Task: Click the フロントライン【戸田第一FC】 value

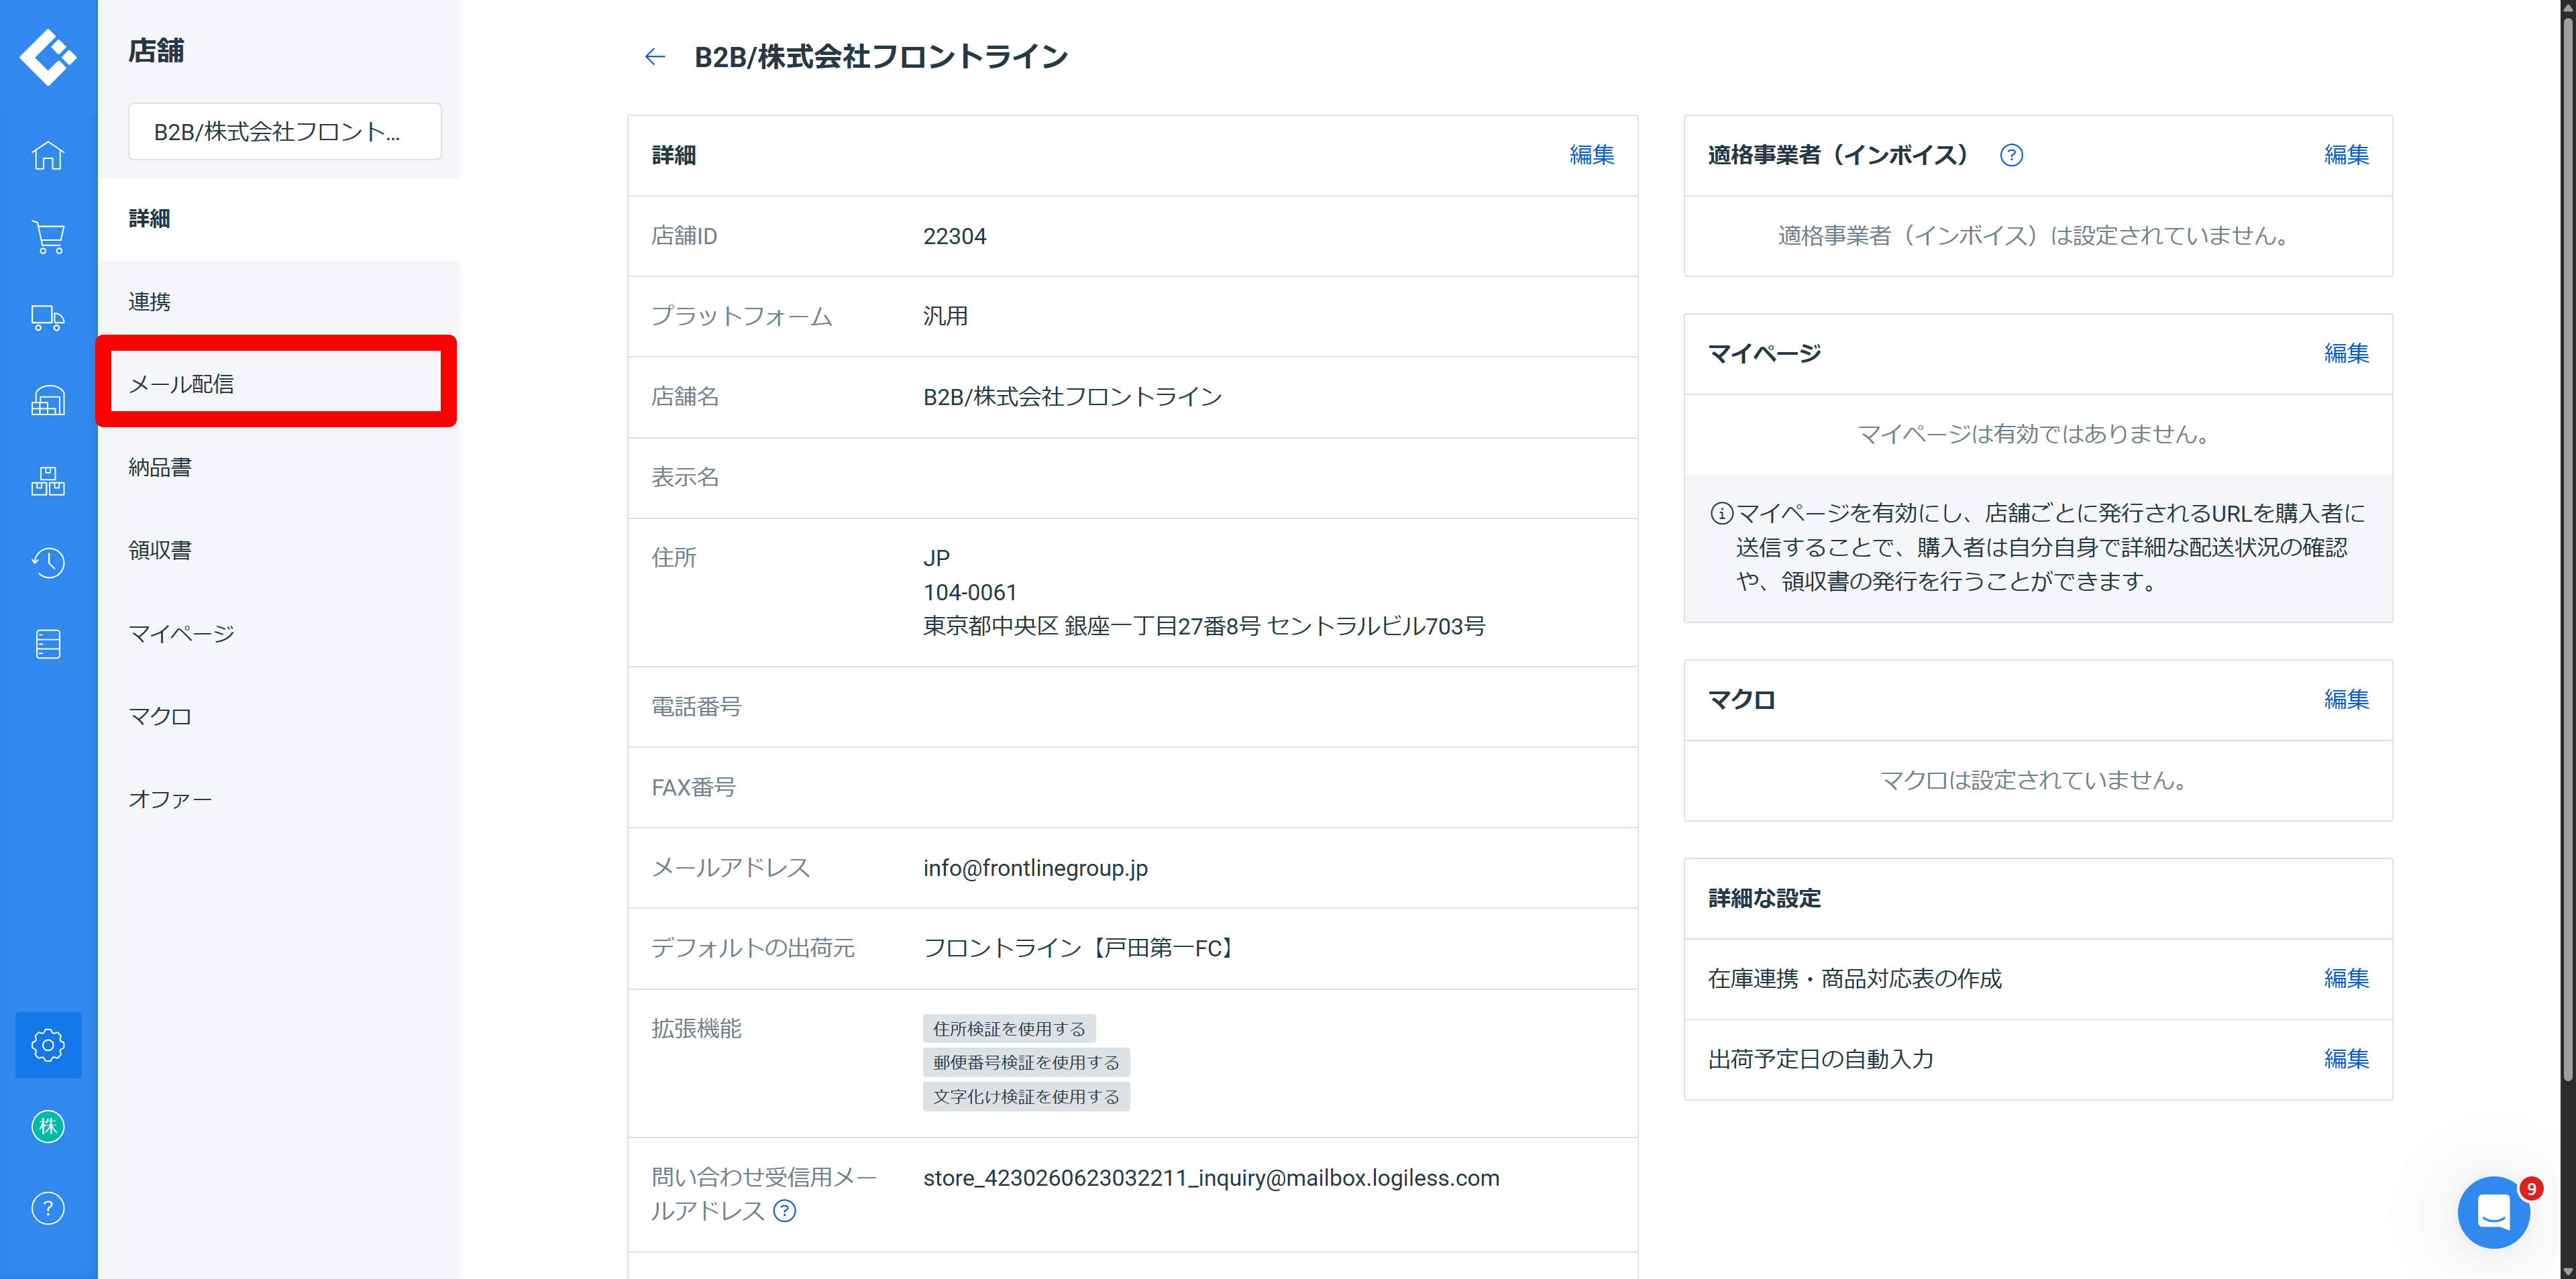Action: coord(1081,948)
